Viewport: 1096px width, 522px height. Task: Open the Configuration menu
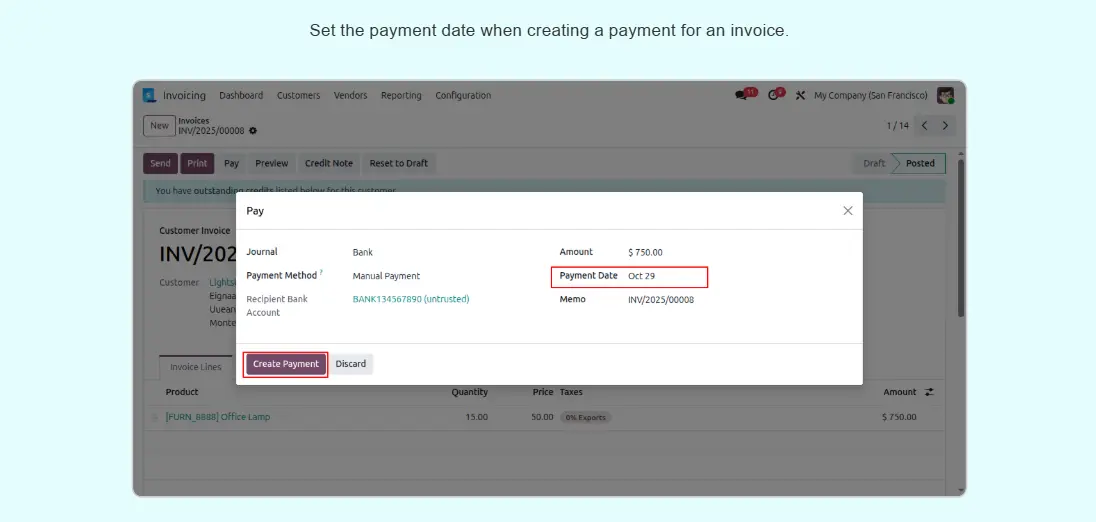click(x=463, y=96)
